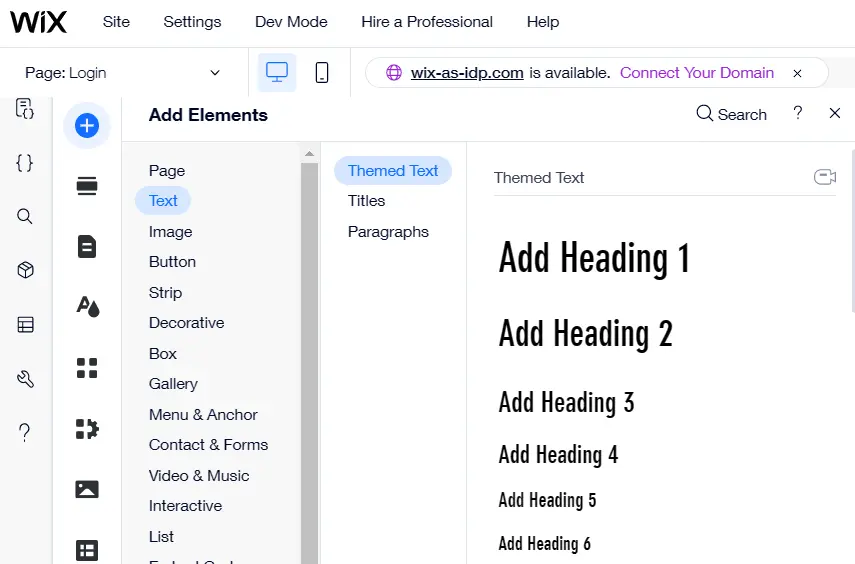The width and height of the screenshot is (855, 564).
Task: Click the category list scrollbar
Action: [x=309, y=363]
